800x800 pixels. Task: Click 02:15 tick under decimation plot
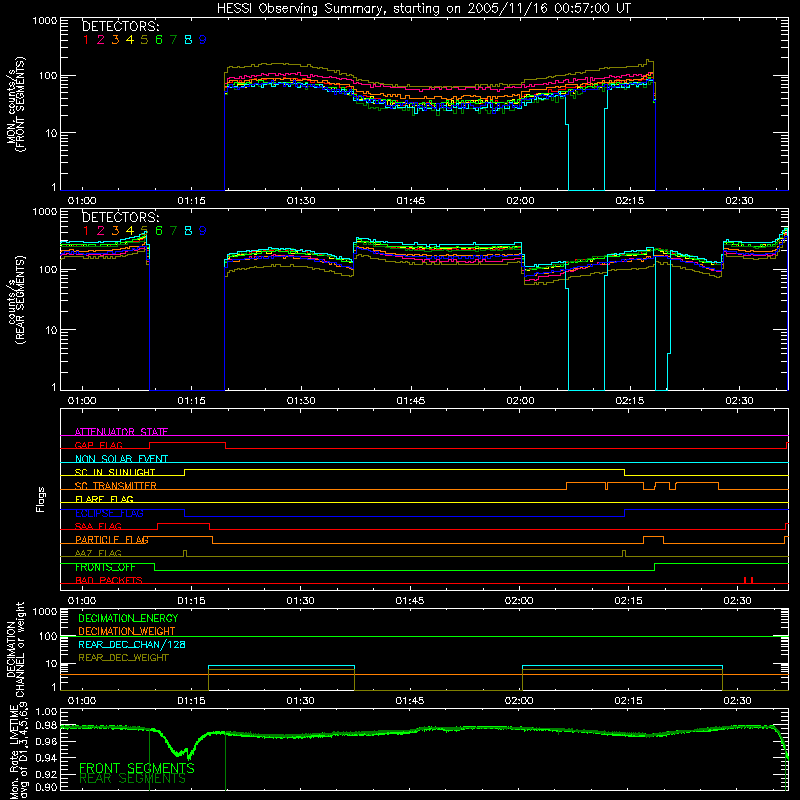(x=629, y=701)
